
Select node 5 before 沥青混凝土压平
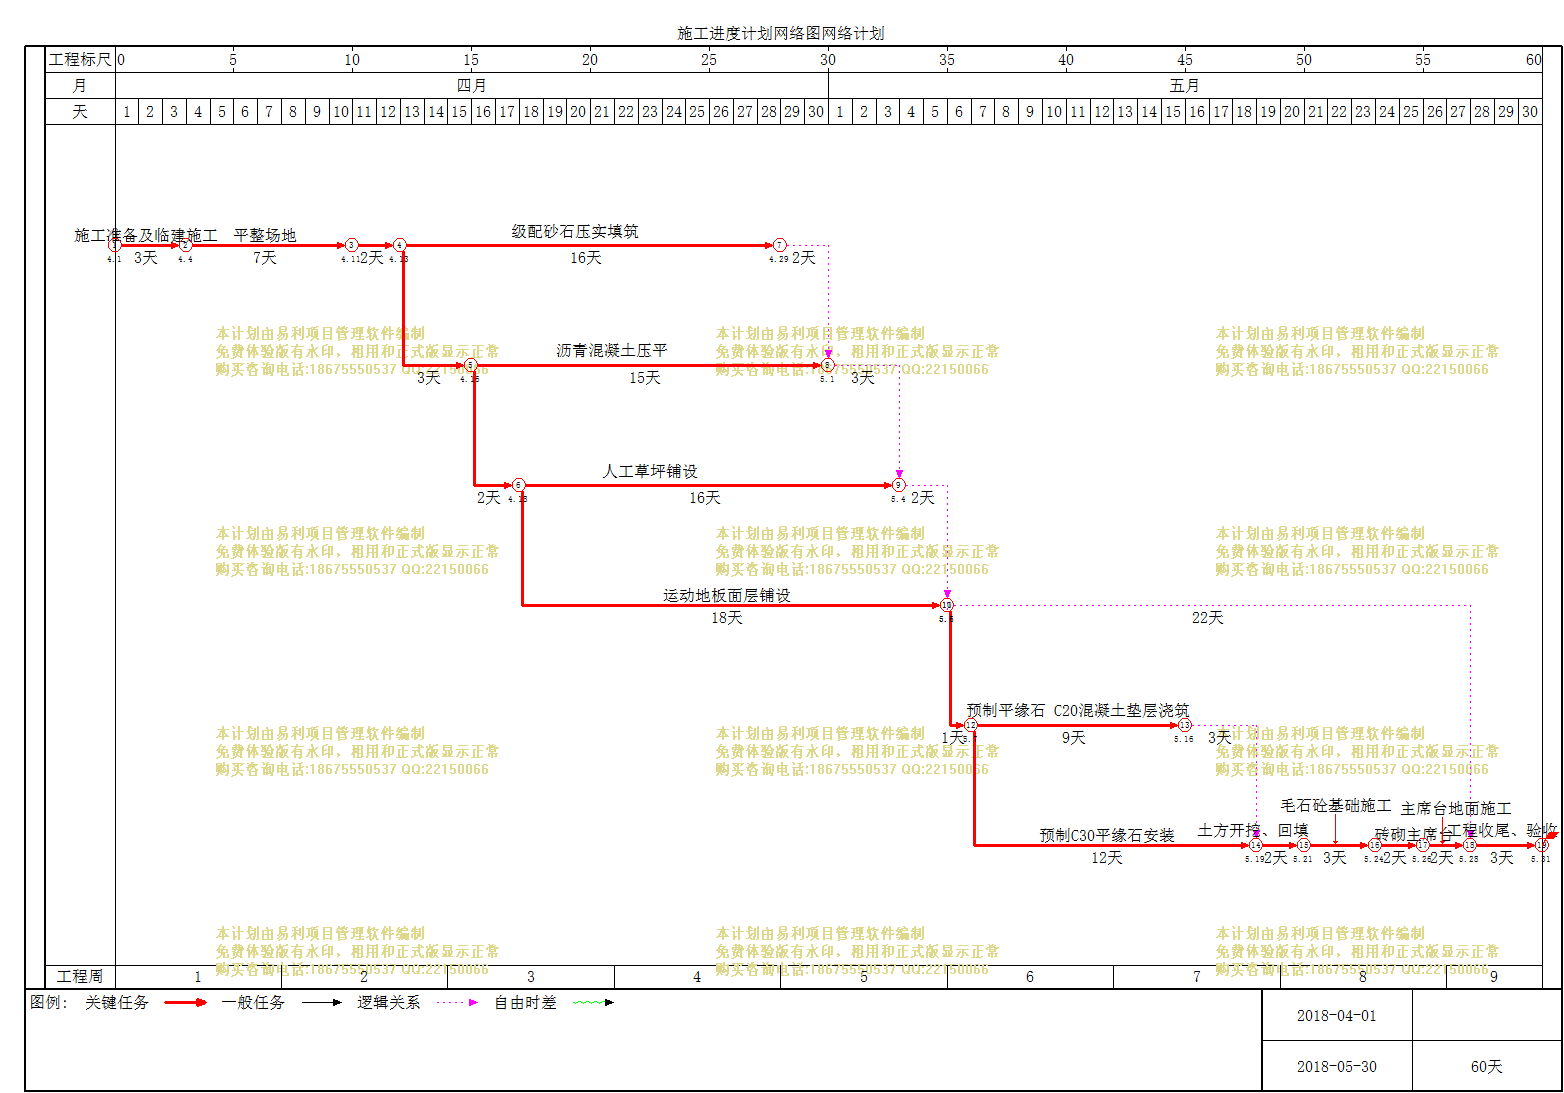click(470, 365)
